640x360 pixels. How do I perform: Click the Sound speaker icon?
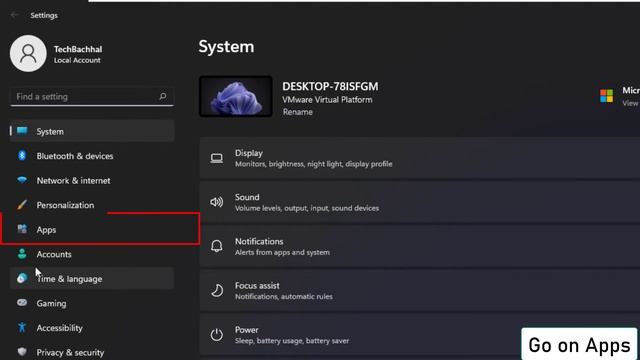pos(217,202)
